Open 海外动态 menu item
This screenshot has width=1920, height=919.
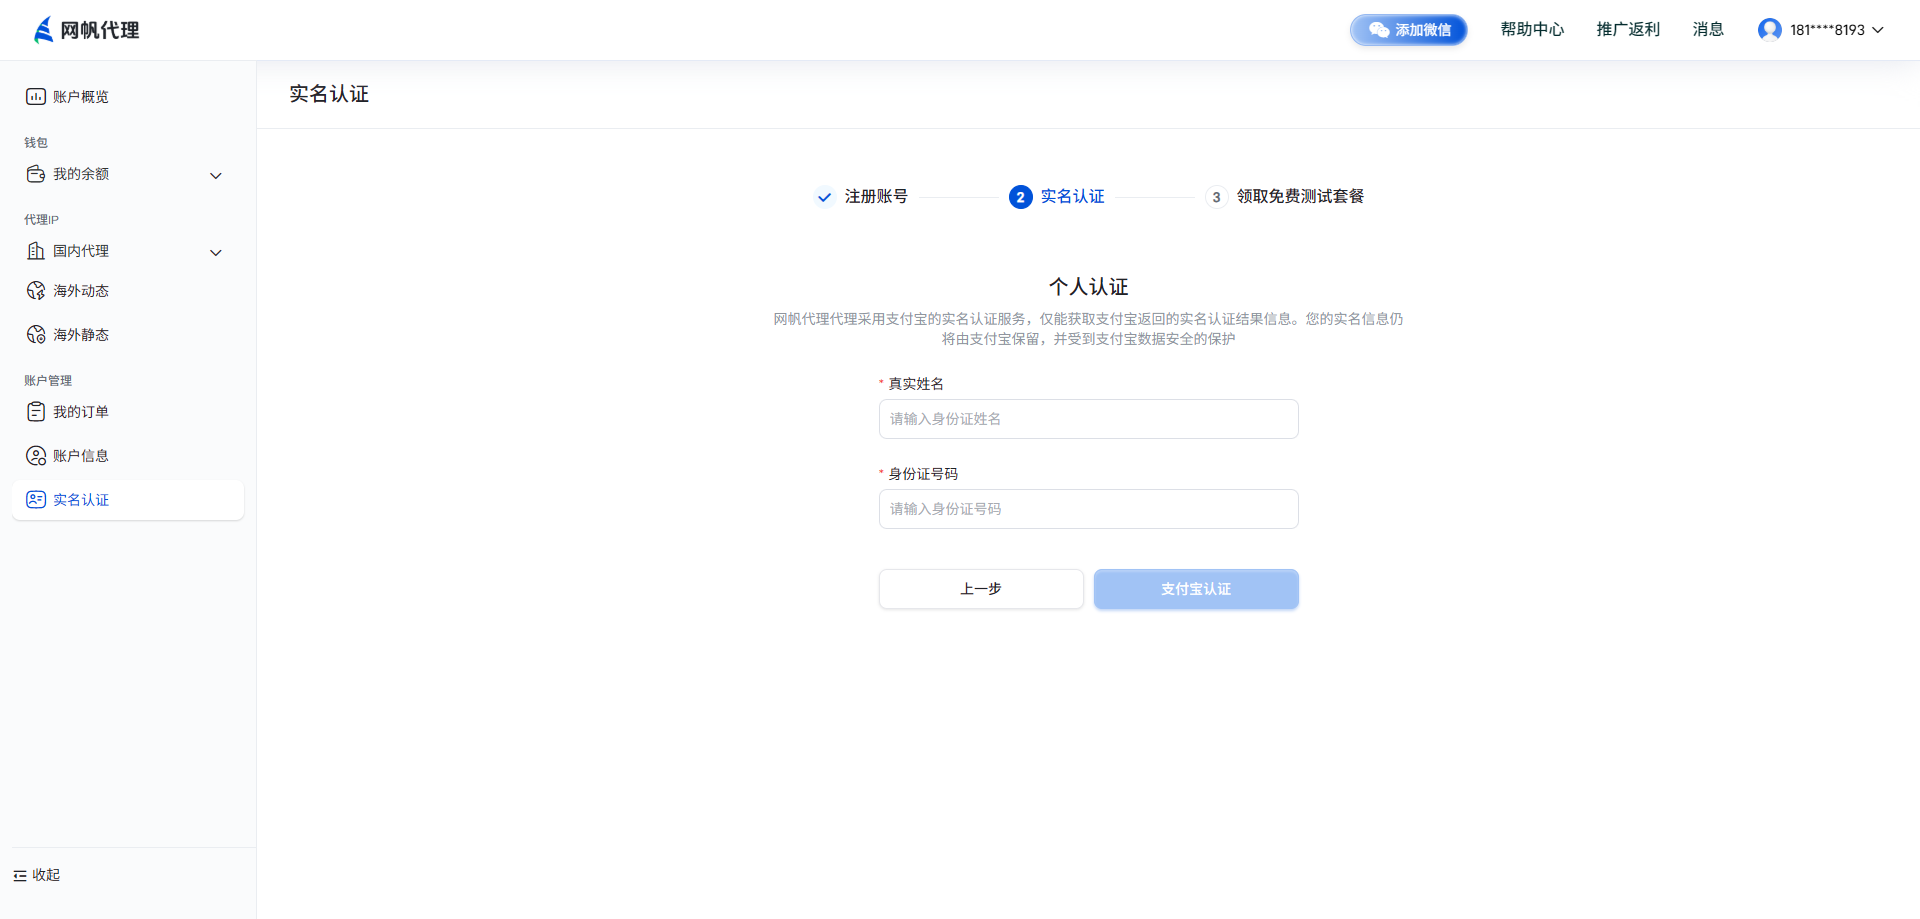tap(128, 291)
